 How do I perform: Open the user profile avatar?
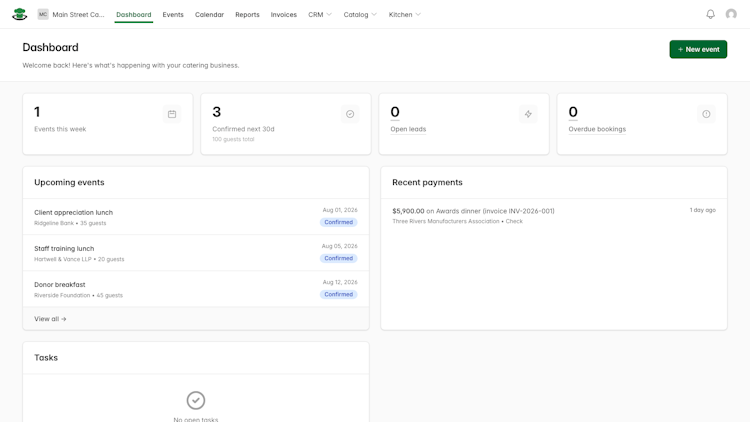coord(731,14)
